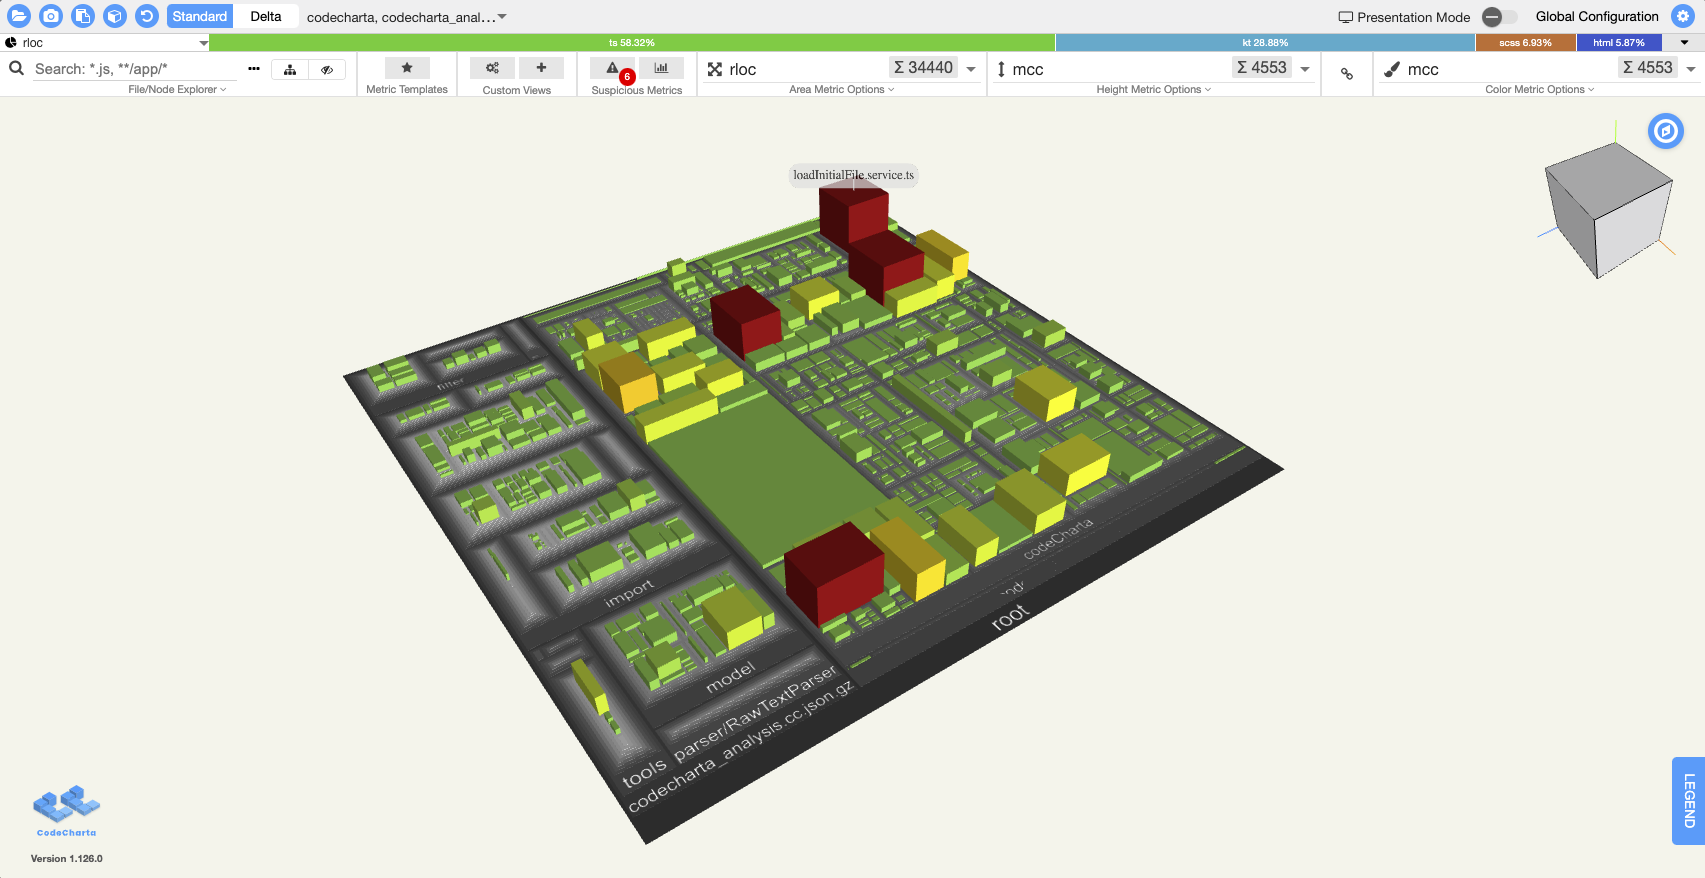Click the loadInitialFile.service.ts label

click(854, 175)
